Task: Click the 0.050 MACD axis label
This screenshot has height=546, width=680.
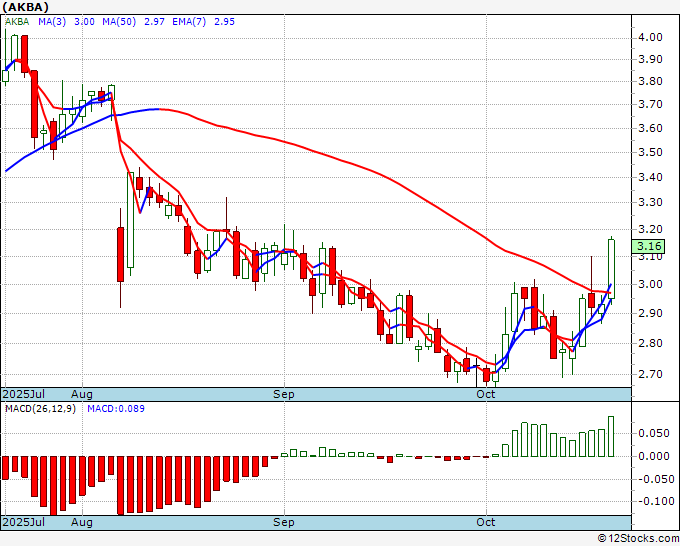Action: coord(654,433)
